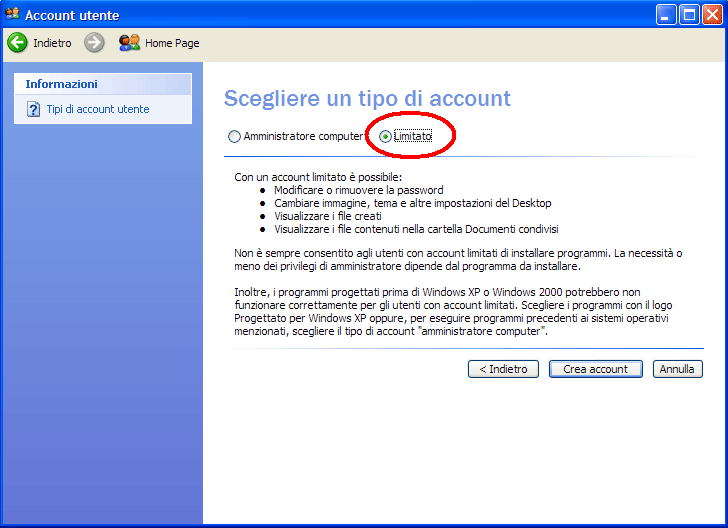Click the Account utente title bar icon

tap(13, 14)
